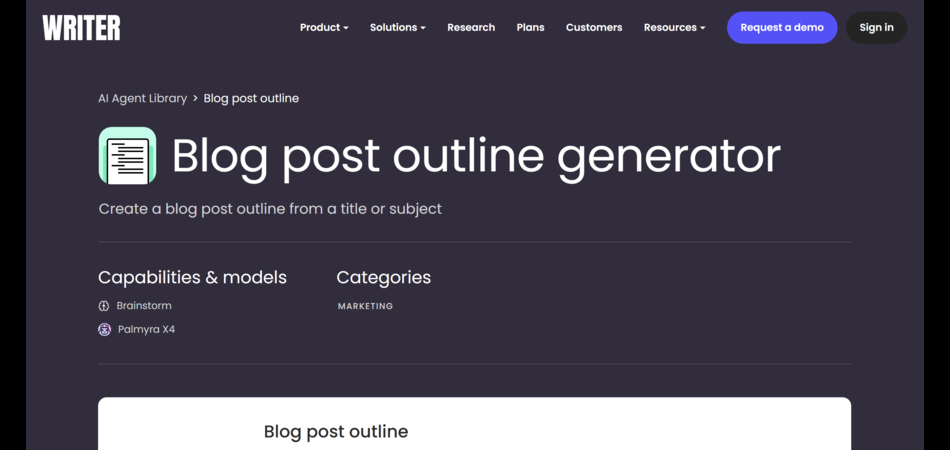Screen dimensions: 950x450
Task: Open the Plans menu item
Action: [x=530, y=28]
